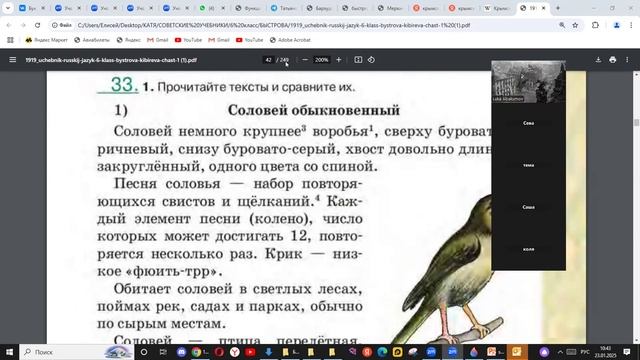Switch to the Wikipedia tab
The width and height of the screenshot is (640, 360).
click(x=496, y=8)
